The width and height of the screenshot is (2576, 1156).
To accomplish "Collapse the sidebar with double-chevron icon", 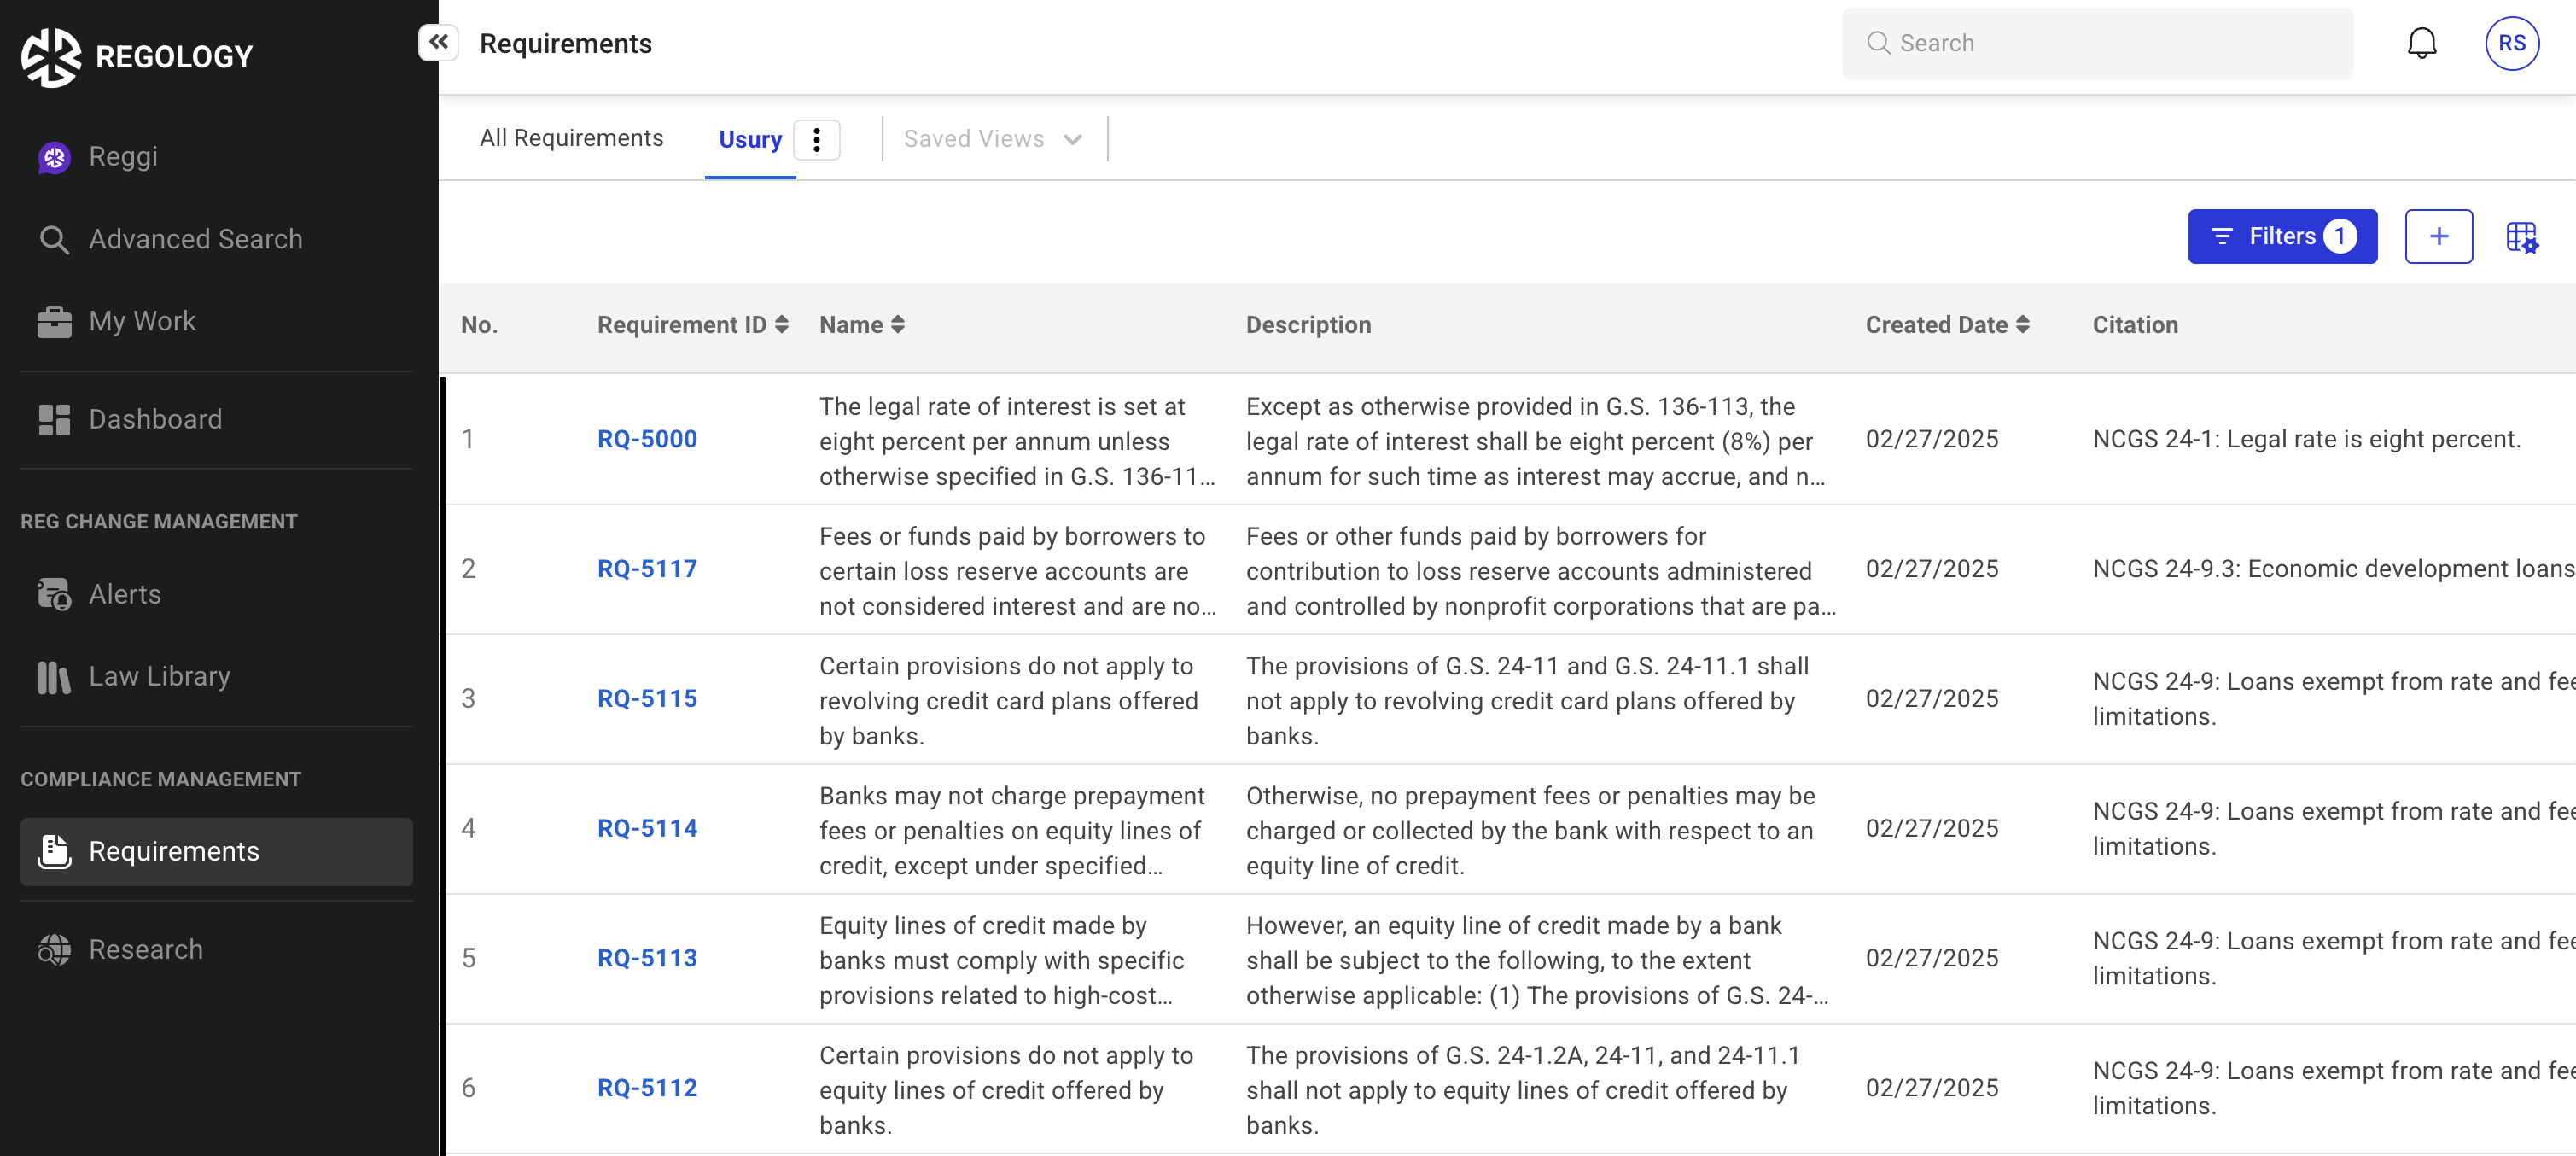I will (x=438, y=42).
